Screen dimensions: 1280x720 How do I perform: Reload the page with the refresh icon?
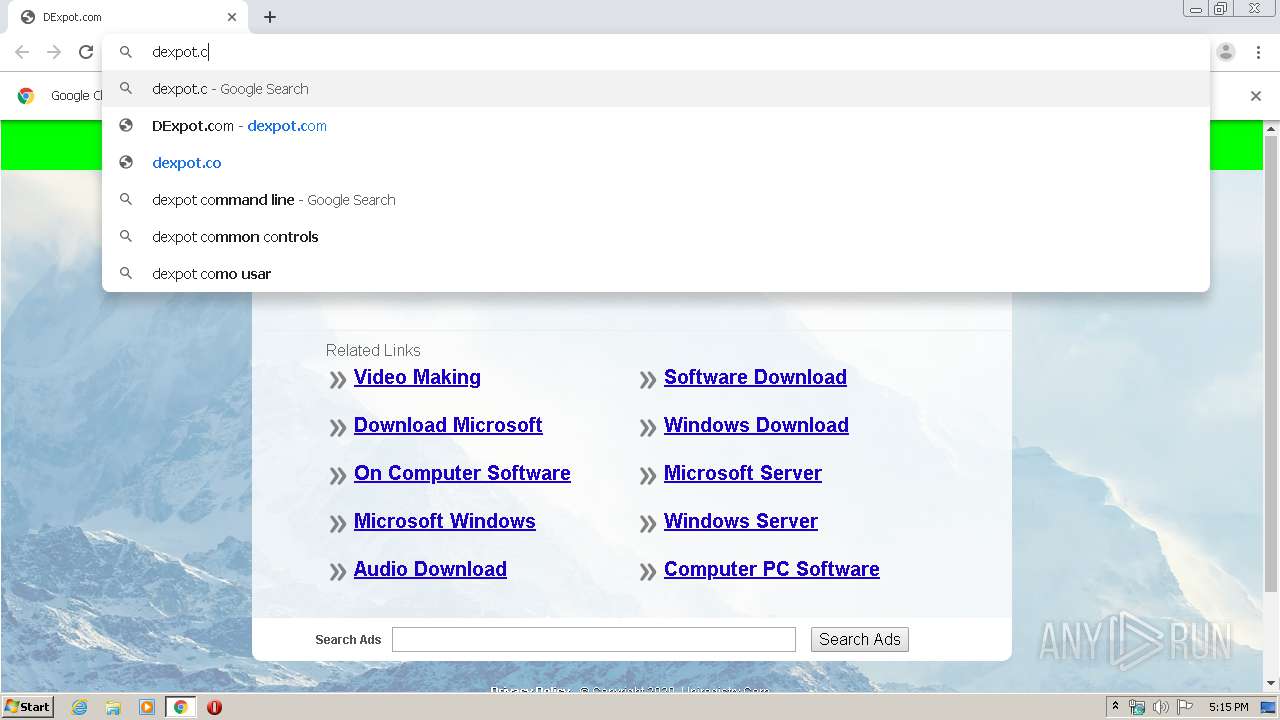click(86, 52)
